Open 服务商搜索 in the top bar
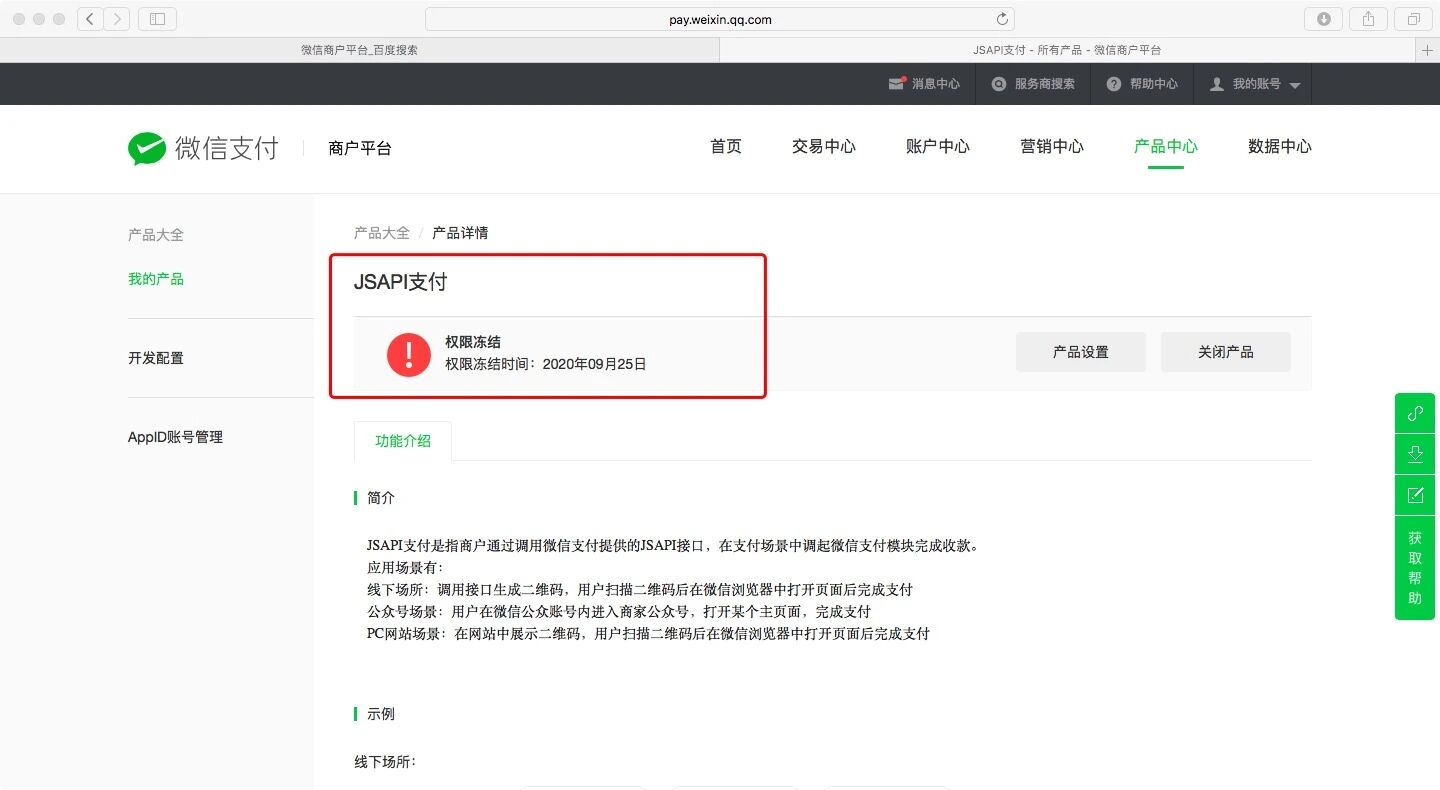The image size is (1440, 790). pyautogui.click(x=1033, y=84)
